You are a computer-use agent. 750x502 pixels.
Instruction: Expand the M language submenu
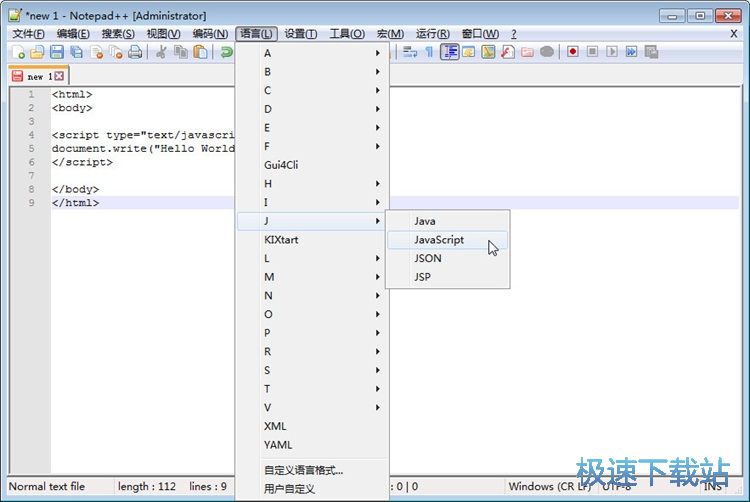pyautogui.click(x=313, y=277)
